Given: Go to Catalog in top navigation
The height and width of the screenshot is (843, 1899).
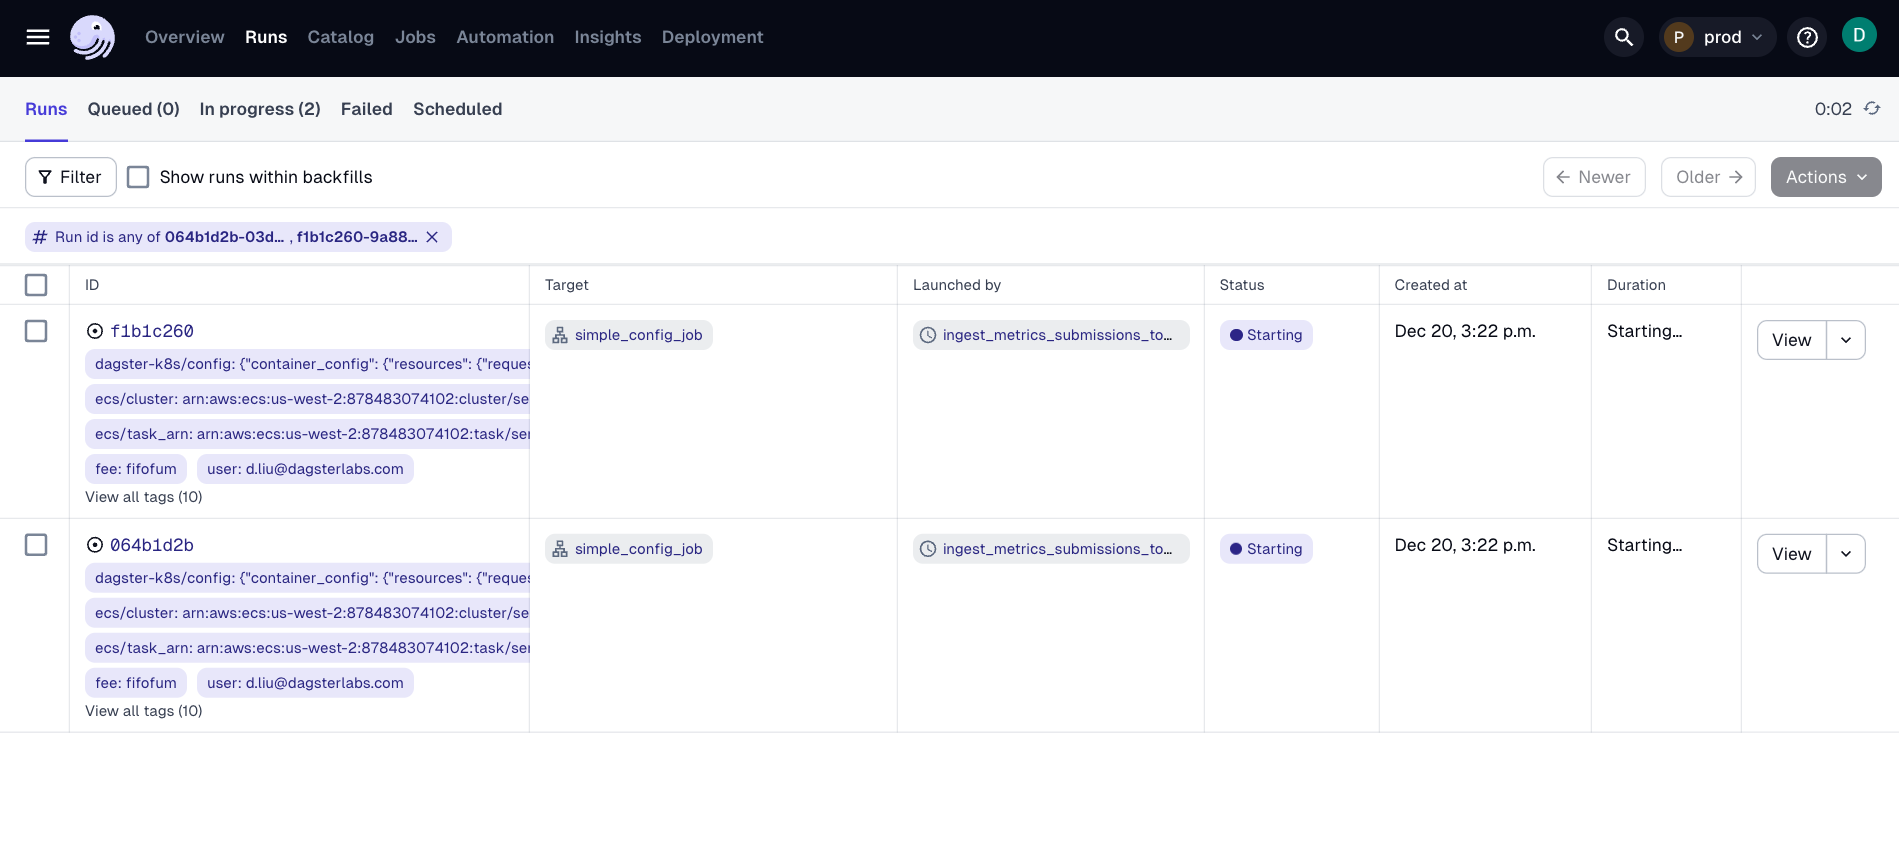Looking at the screenshot, I should (340, 37).
